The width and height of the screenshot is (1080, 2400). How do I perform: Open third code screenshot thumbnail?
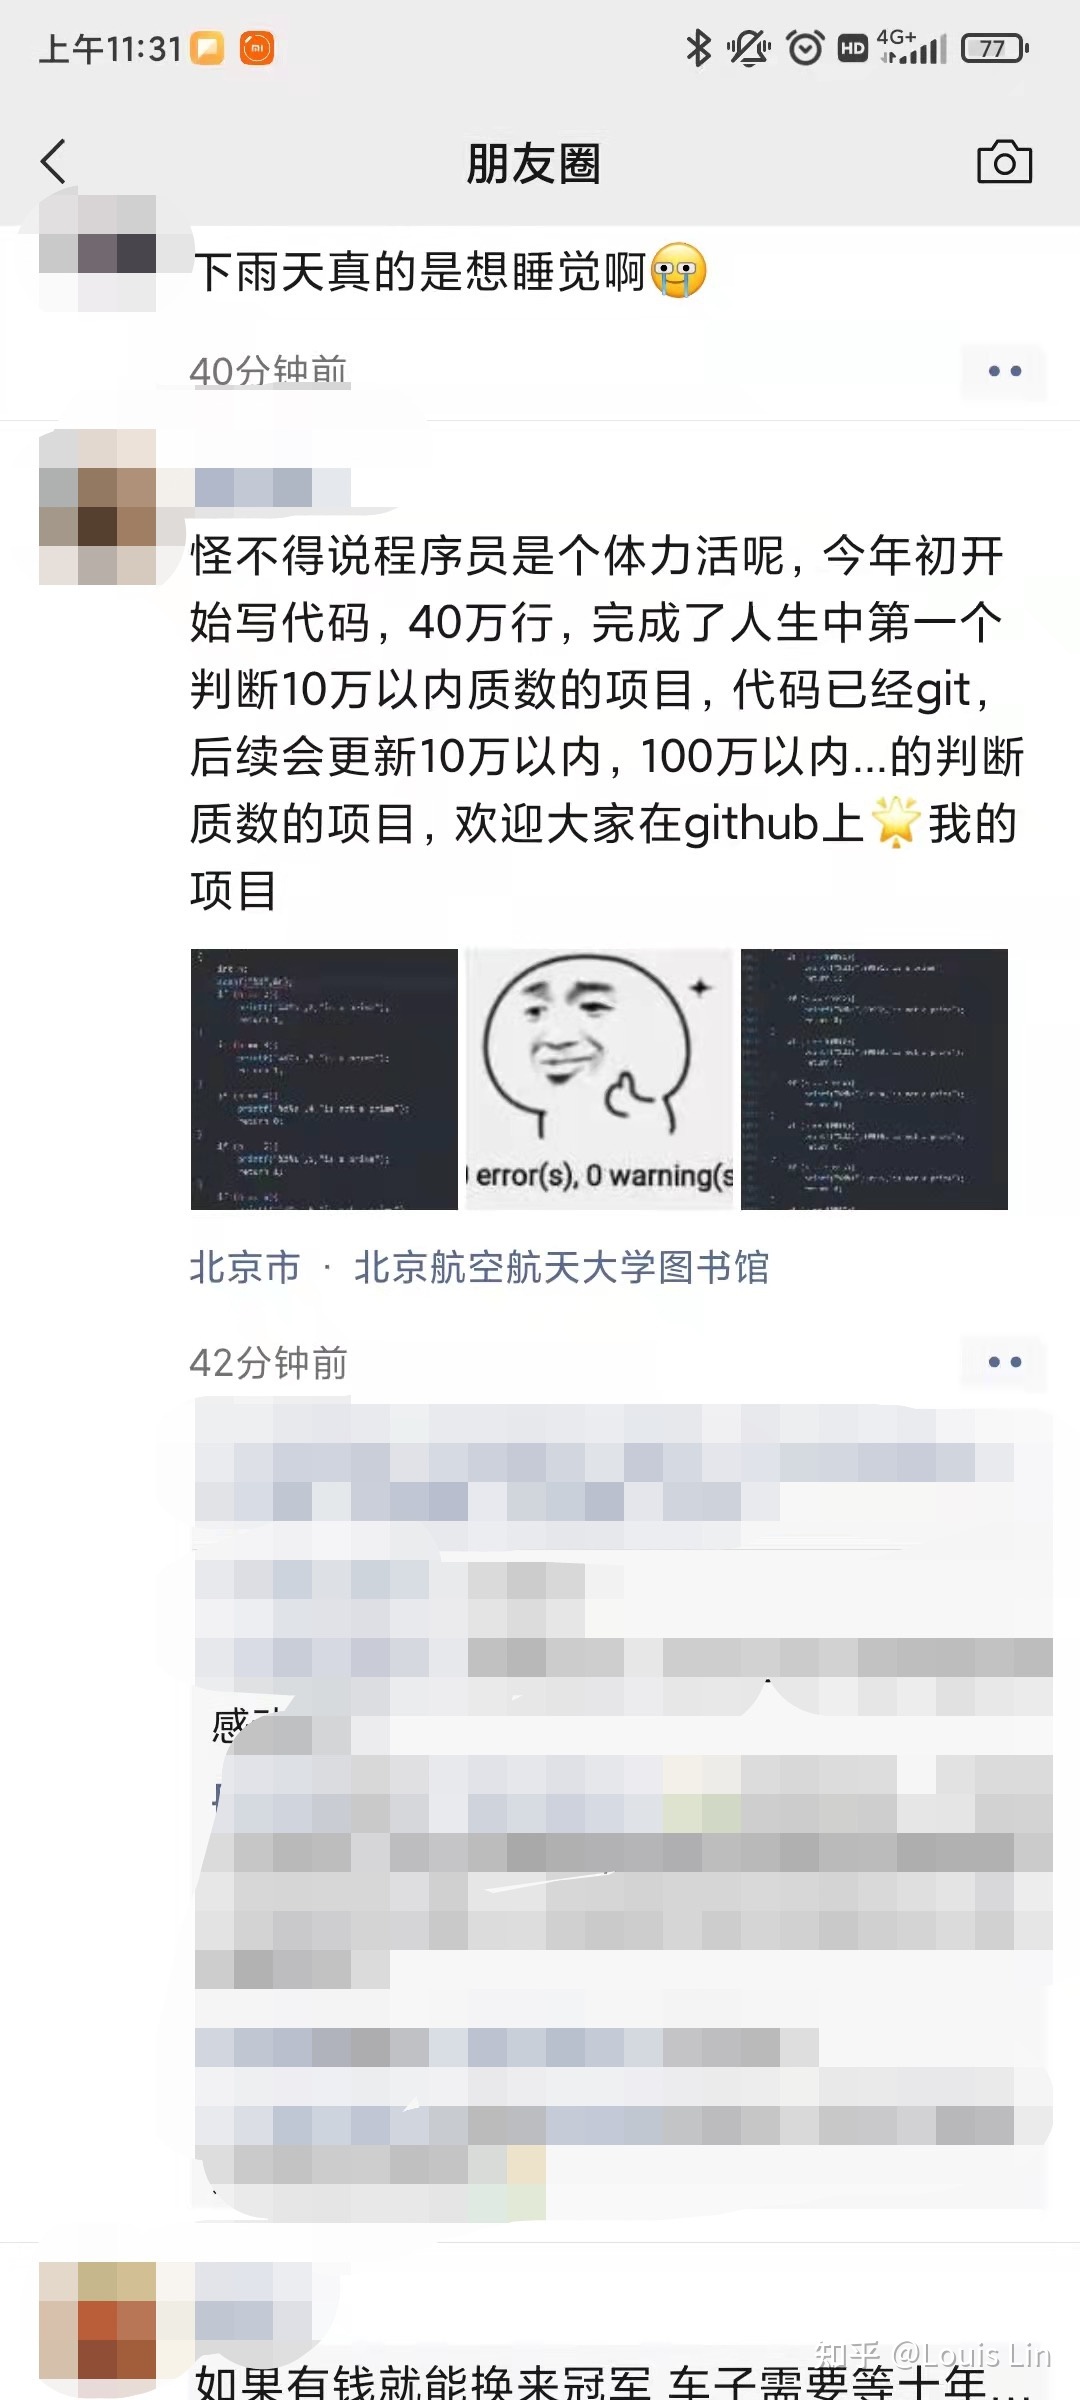(874, 1079)
